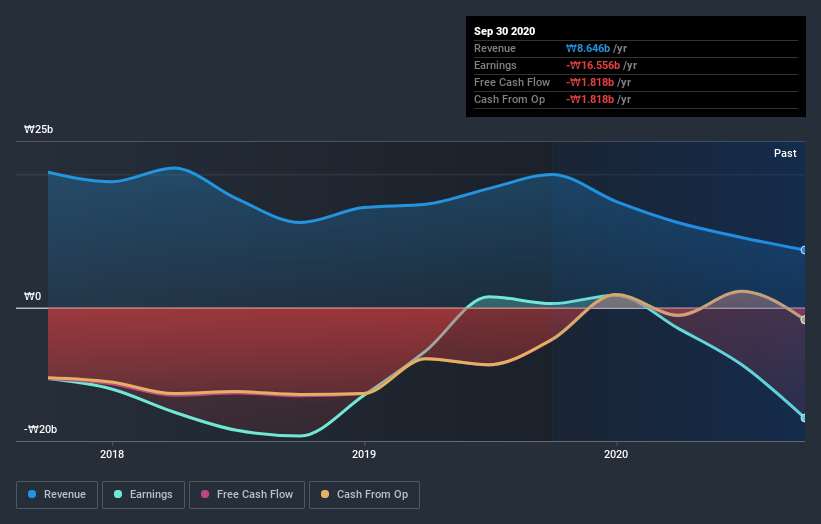Click the 'Free Cash Flow' label in the tooltip

[512, 82]
